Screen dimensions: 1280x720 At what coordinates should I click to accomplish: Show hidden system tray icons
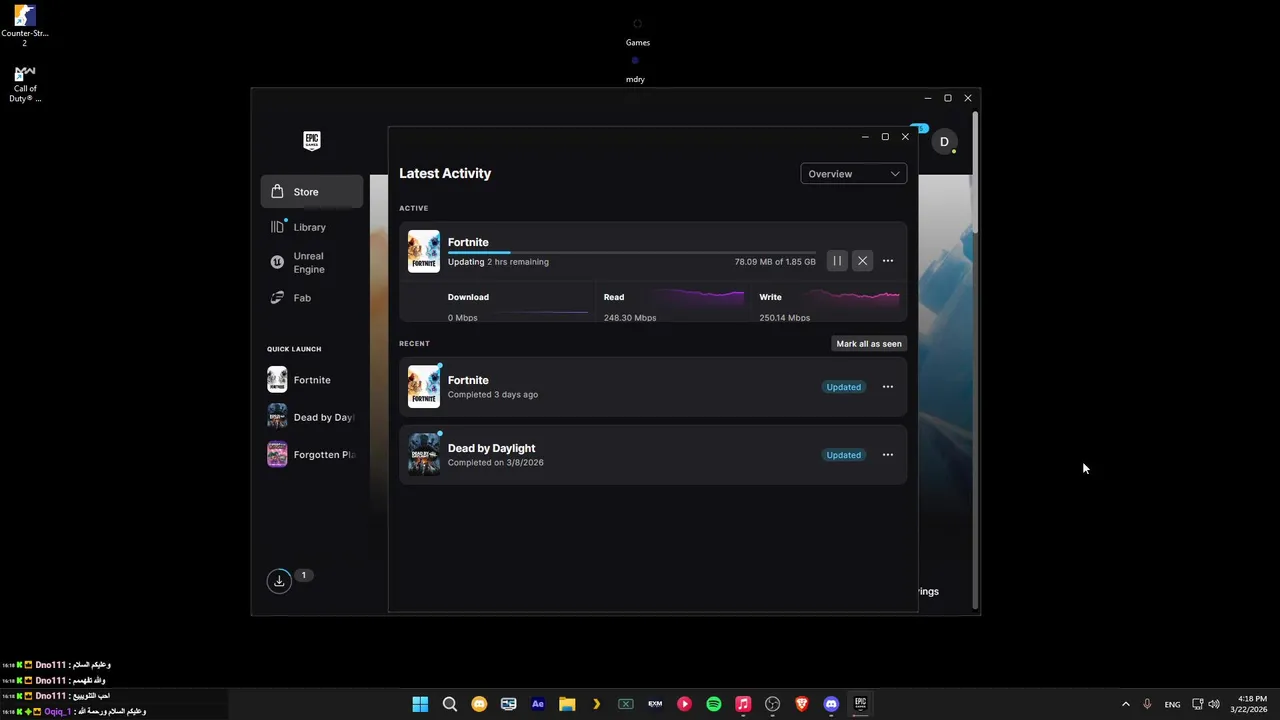(x=1125, y=704)
